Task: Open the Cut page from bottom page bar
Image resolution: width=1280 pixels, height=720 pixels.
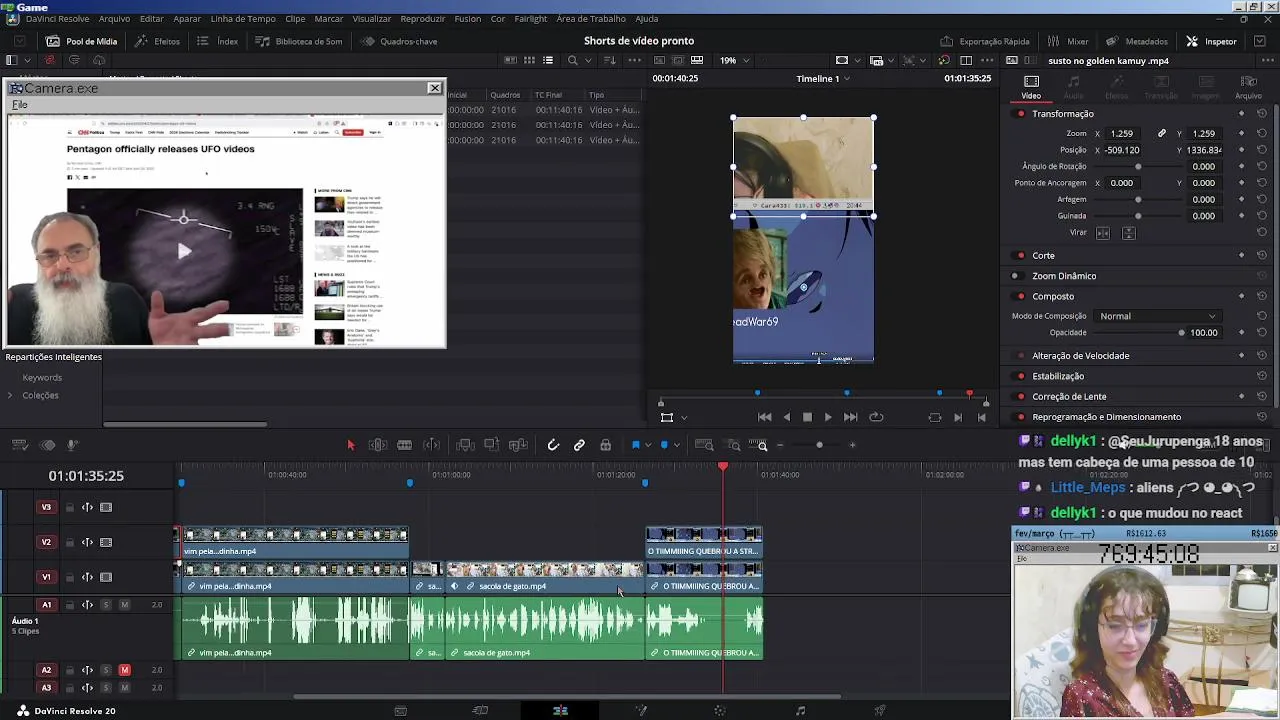Action: [x=480, y=711]
